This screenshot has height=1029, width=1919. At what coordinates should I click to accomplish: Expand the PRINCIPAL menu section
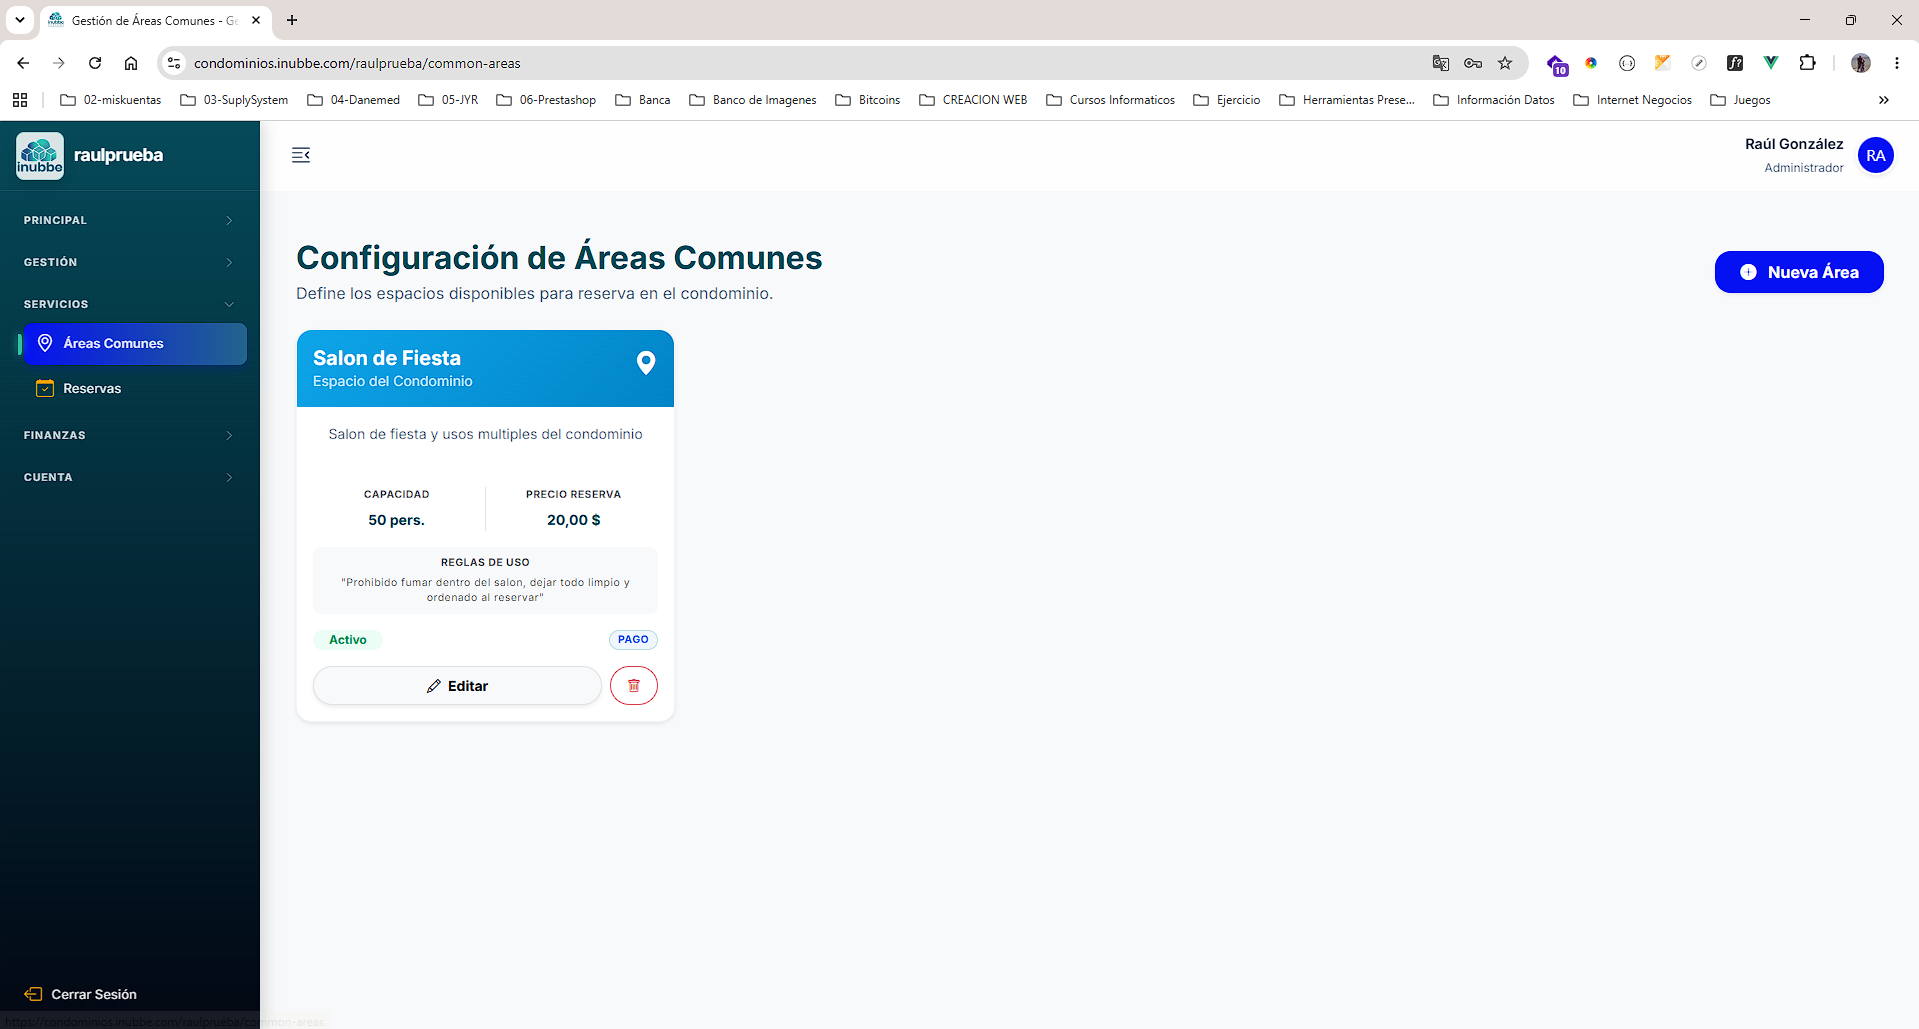[130, 220]
